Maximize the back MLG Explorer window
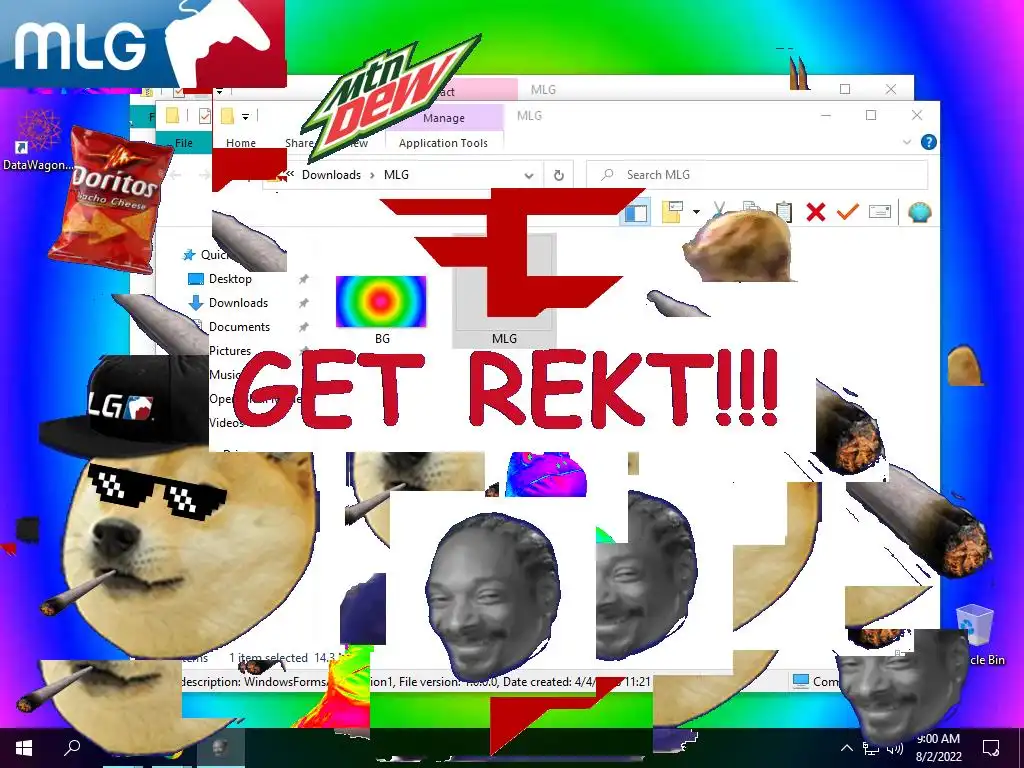This screenshot has height=768, width=1024. (x=845, y=89)
